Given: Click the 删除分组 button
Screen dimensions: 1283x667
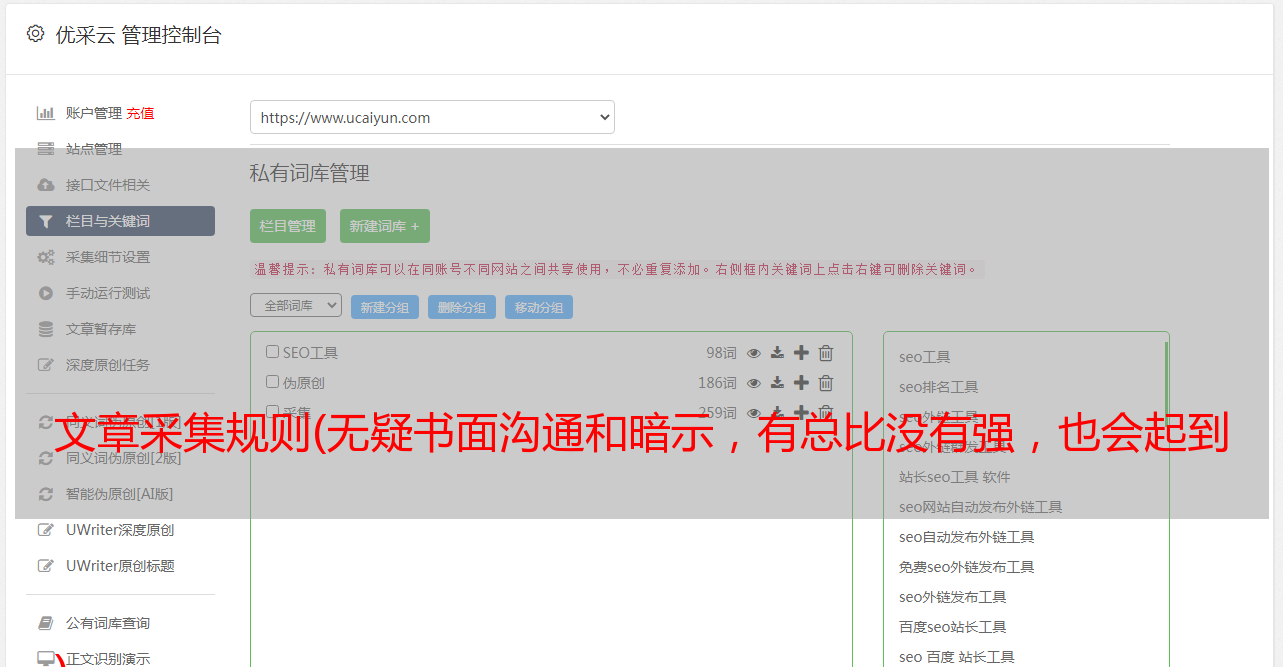Looking at the screenshot, I should [462, 307].
